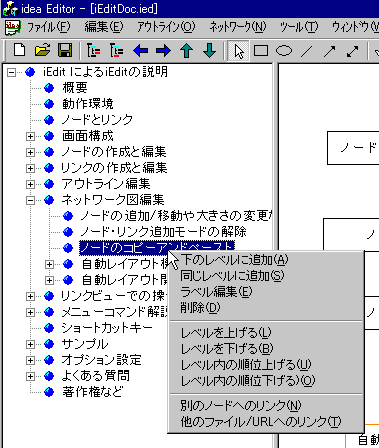Select the 著作権など tree item
Image resolution: width=379 pixels, height=448 pixels.
(x=93, y=392)
